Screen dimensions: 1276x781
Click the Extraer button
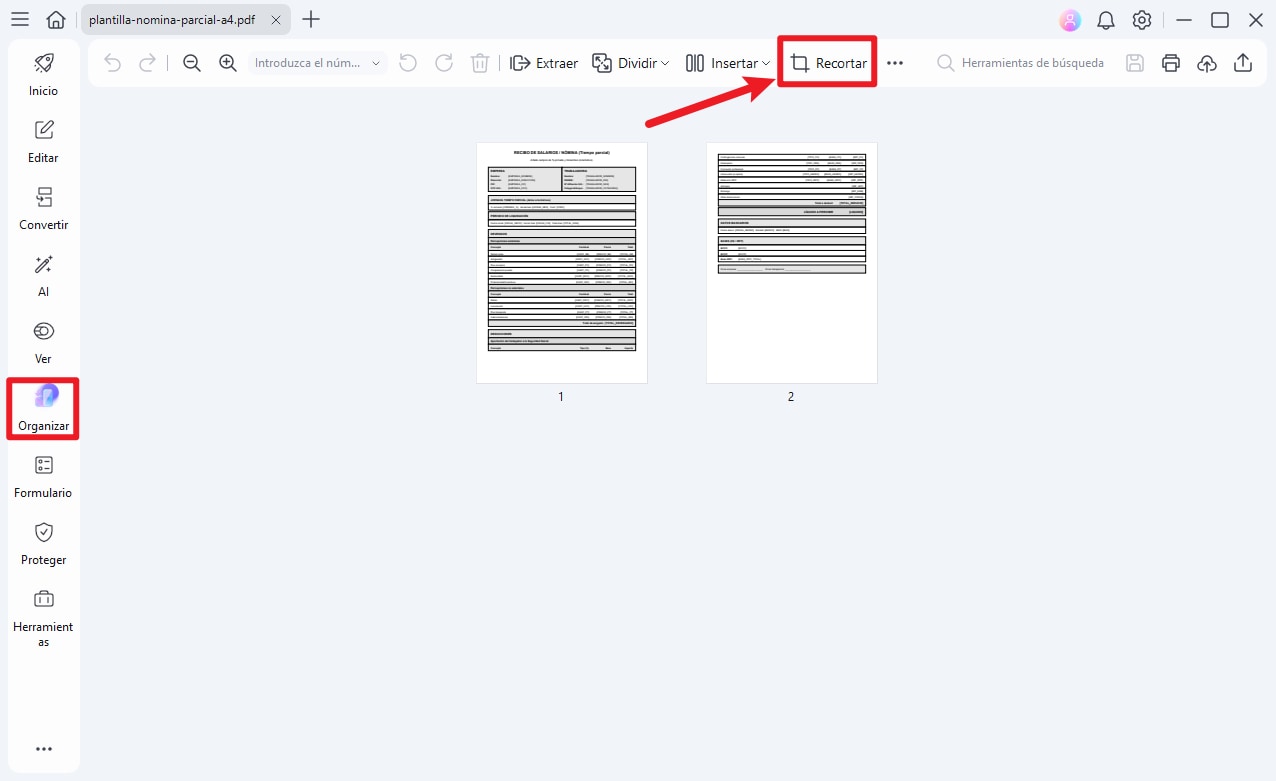tap(544, 63)
